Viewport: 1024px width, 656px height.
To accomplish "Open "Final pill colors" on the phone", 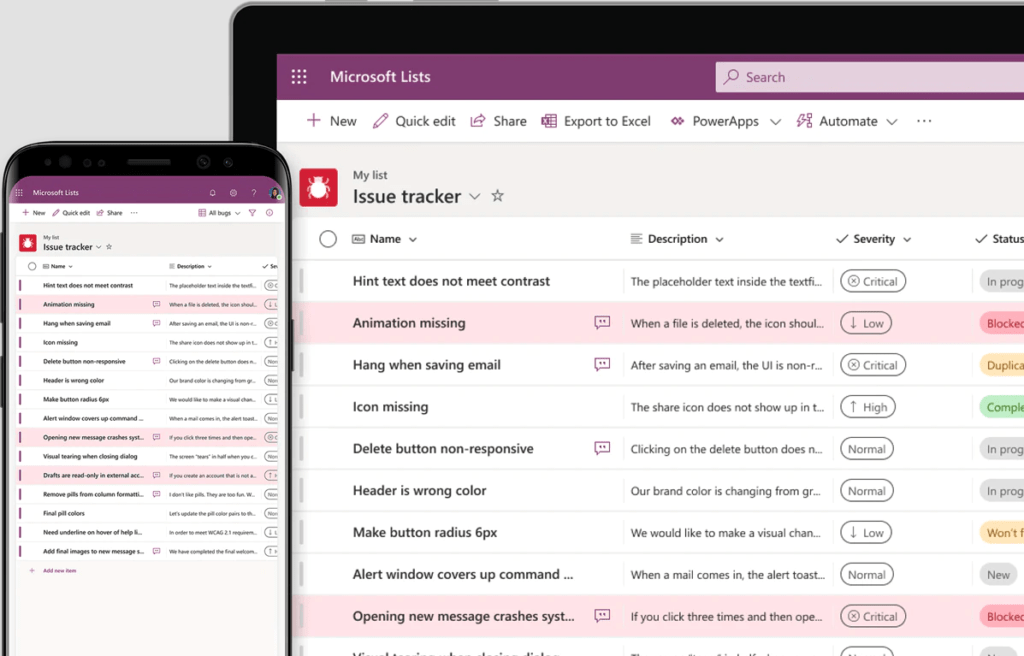I will tap(64, 513).
